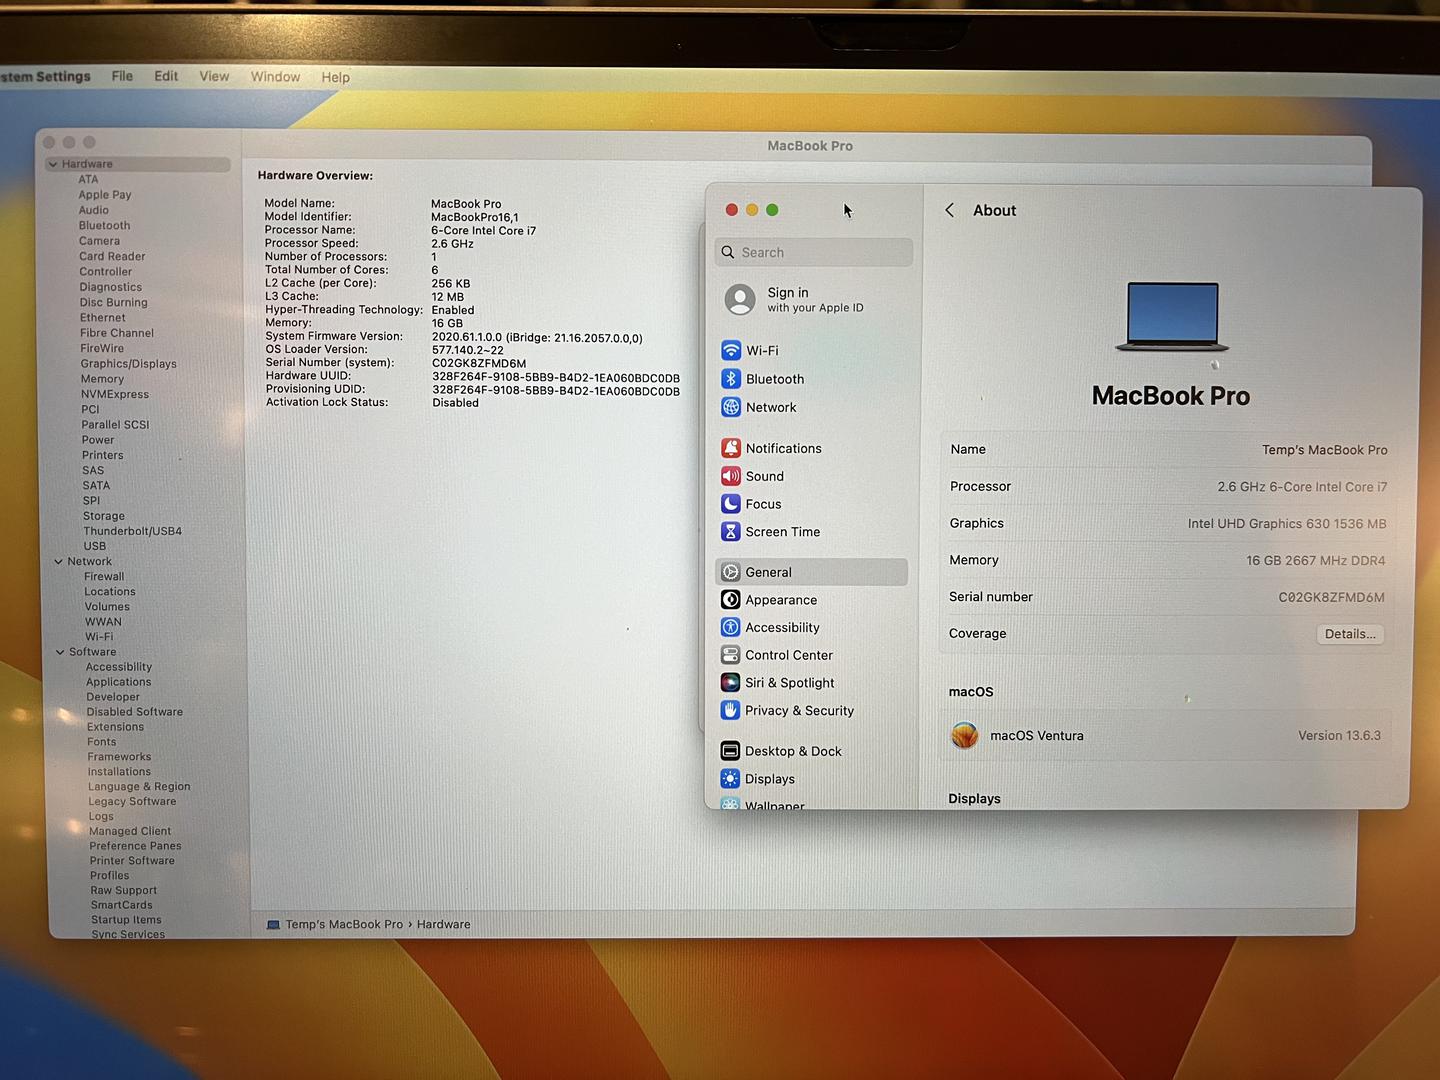Open the File menu
This screenshot has width=1440, height=1080.
click(x=122, y=76)
